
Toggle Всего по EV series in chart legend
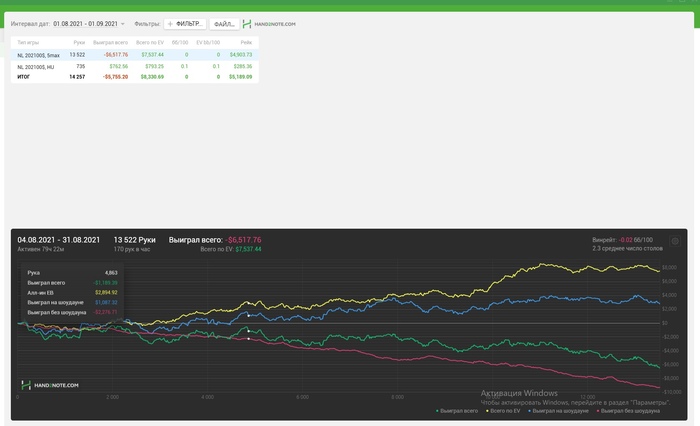(x=503, y=411)
